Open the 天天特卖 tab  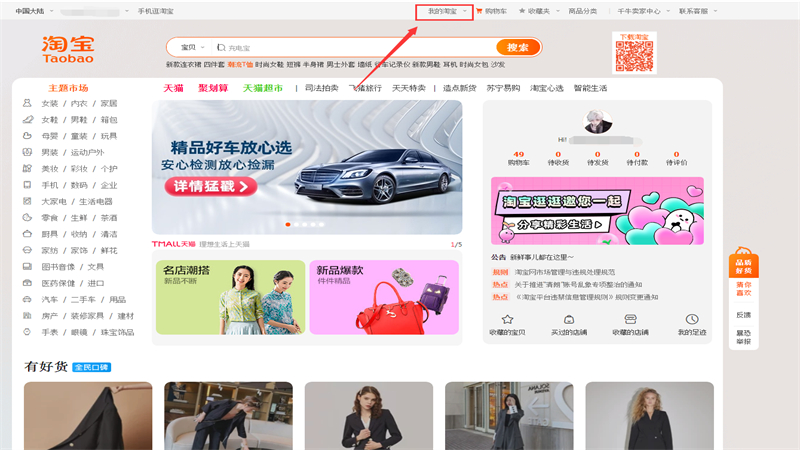(x=409, y=88)
